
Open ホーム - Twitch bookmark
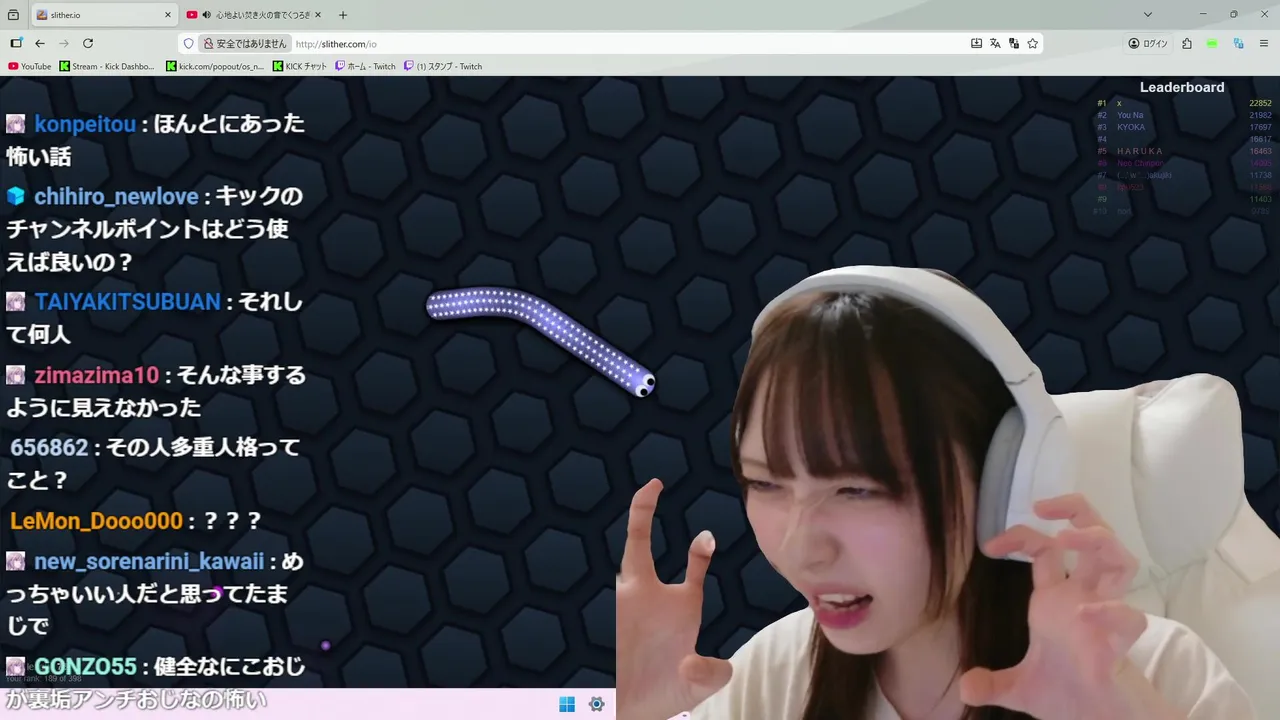pyautogui.click(x=365, y=66)
